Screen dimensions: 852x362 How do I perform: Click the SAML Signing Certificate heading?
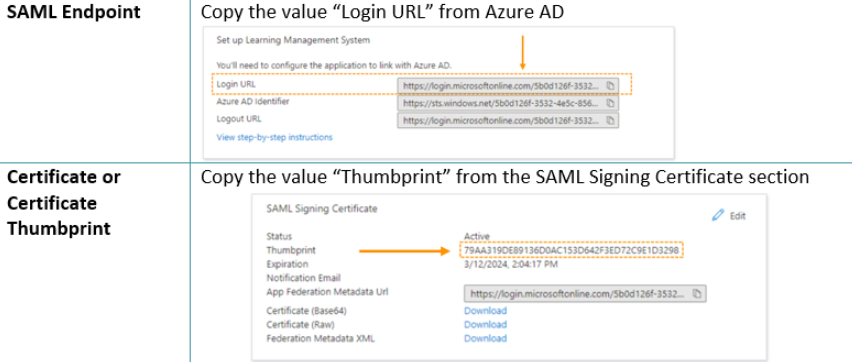[322, 209]
